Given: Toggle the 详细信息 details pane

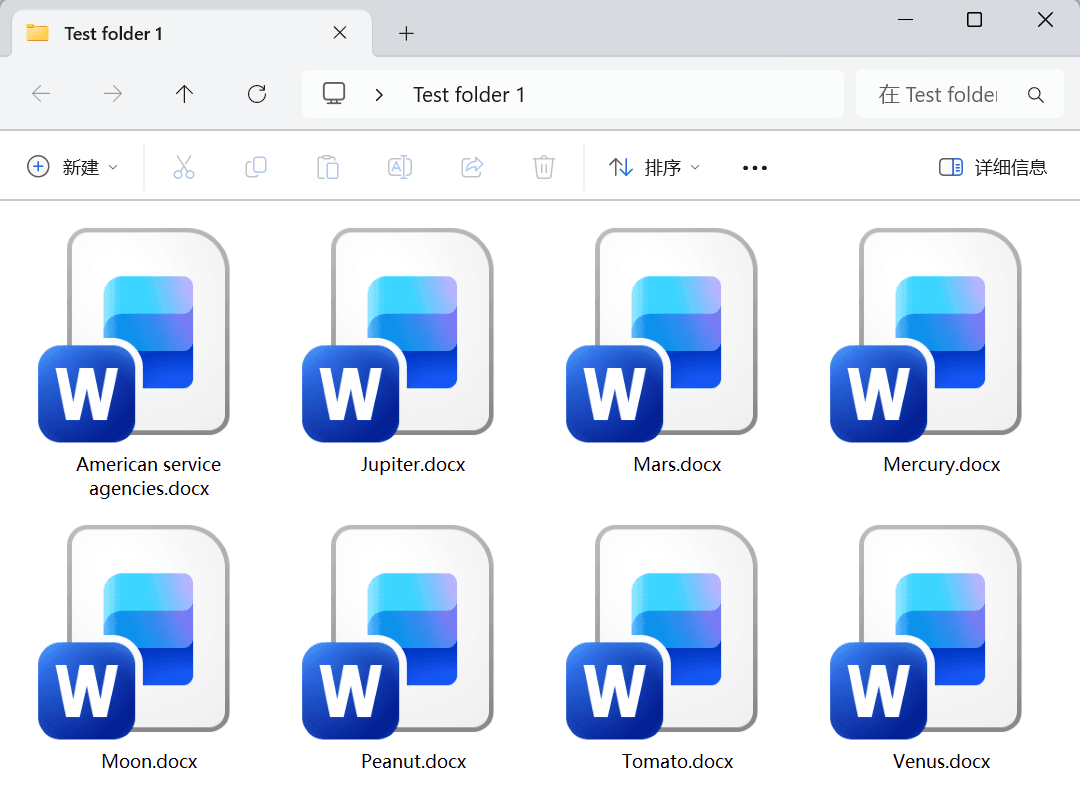Looking at the screenshot, I should [991, 167].
